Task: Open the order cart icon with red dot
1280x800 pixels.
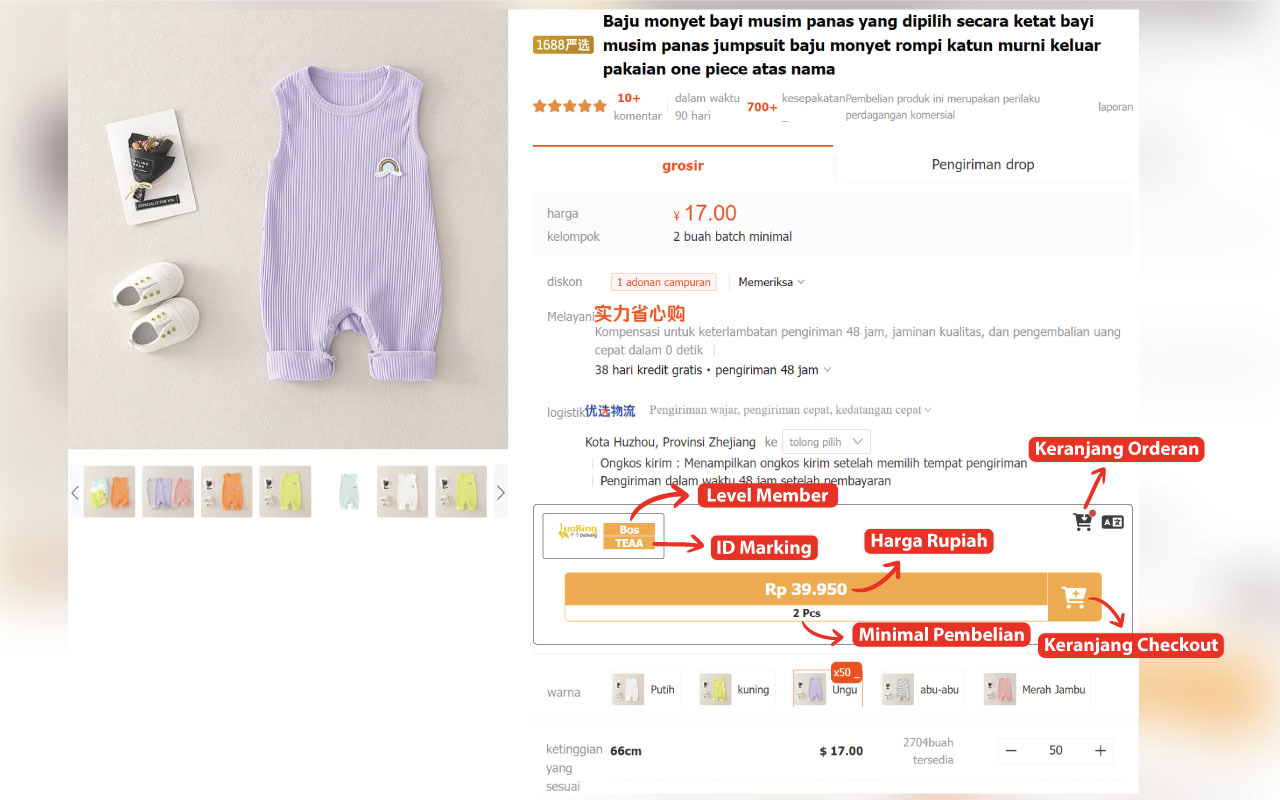Action: click(1082, 521)
